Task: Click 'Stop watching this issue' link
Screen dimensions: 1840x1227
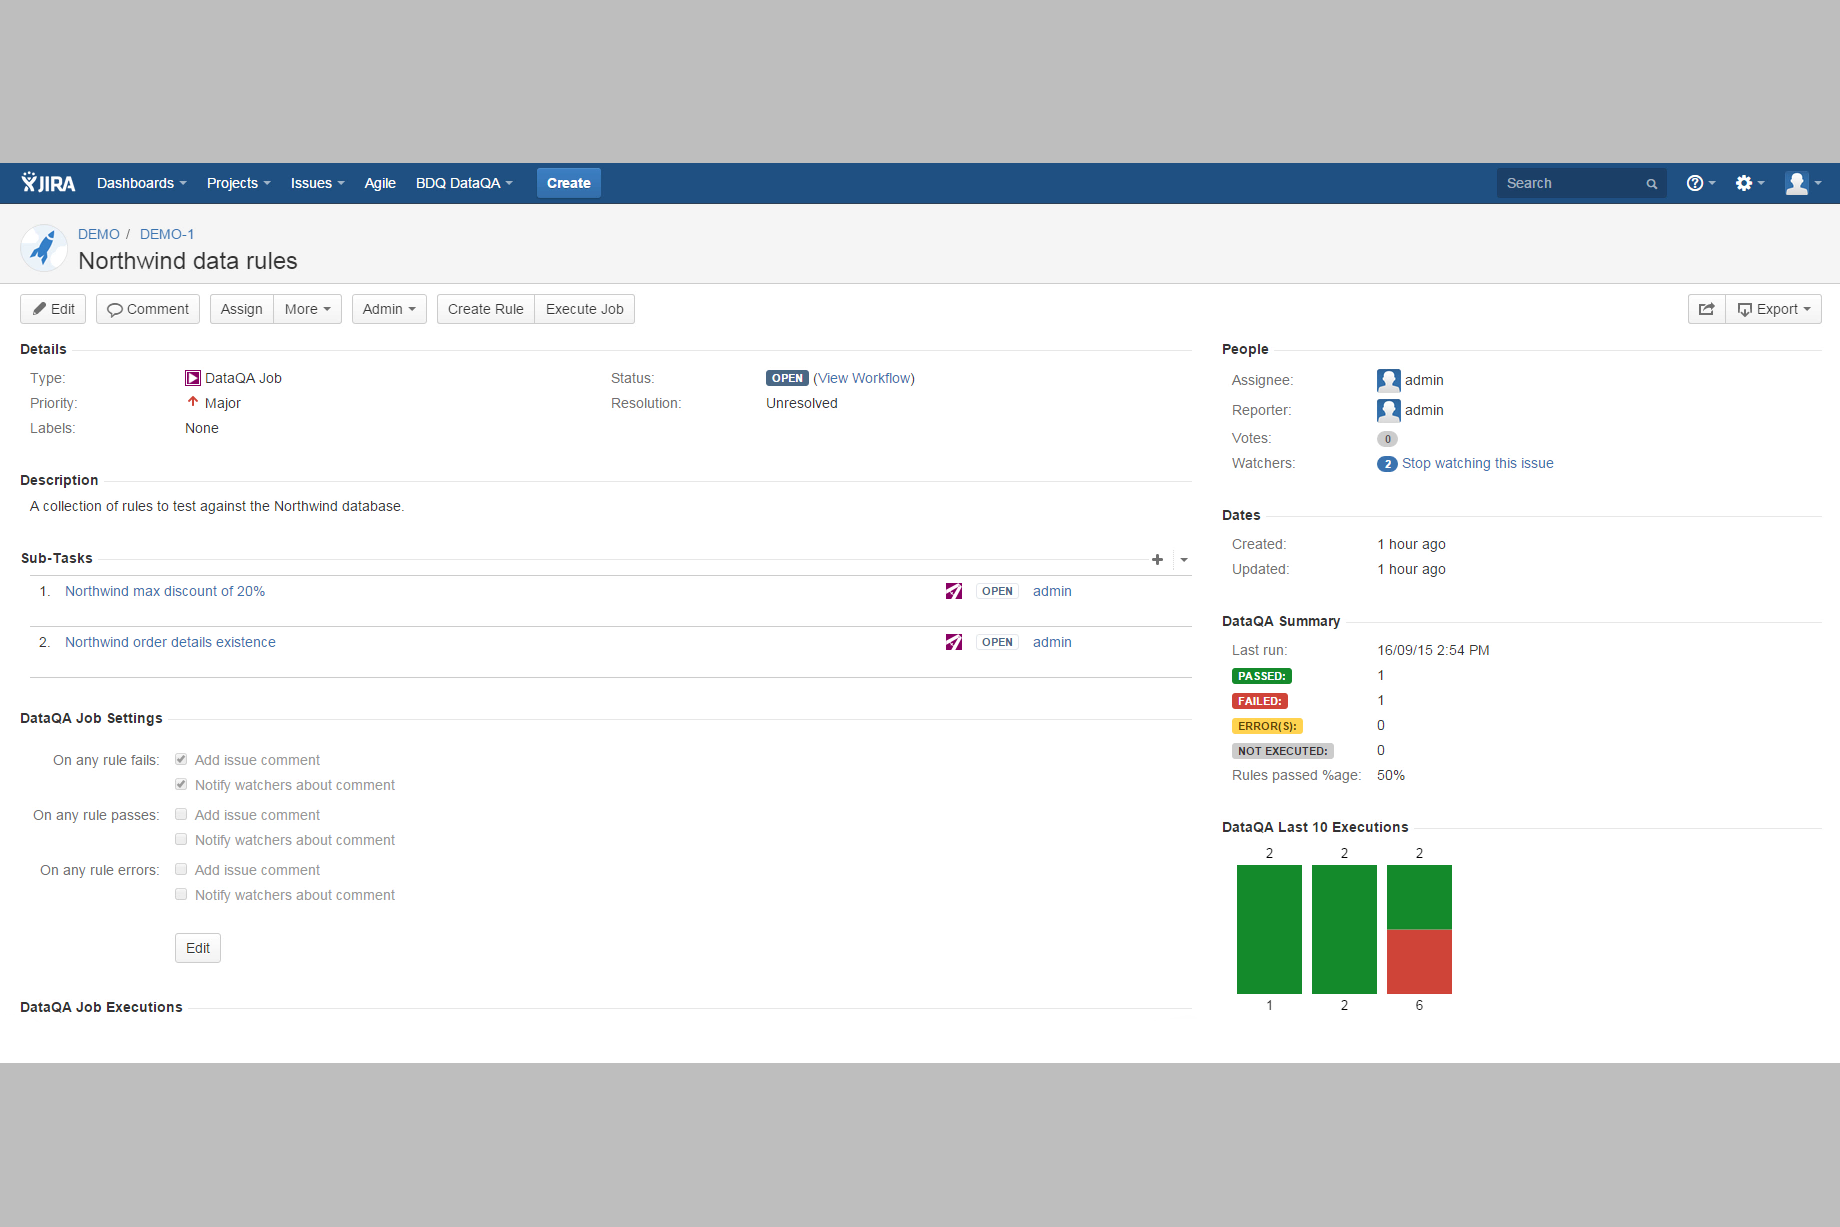Action: 1478,463
